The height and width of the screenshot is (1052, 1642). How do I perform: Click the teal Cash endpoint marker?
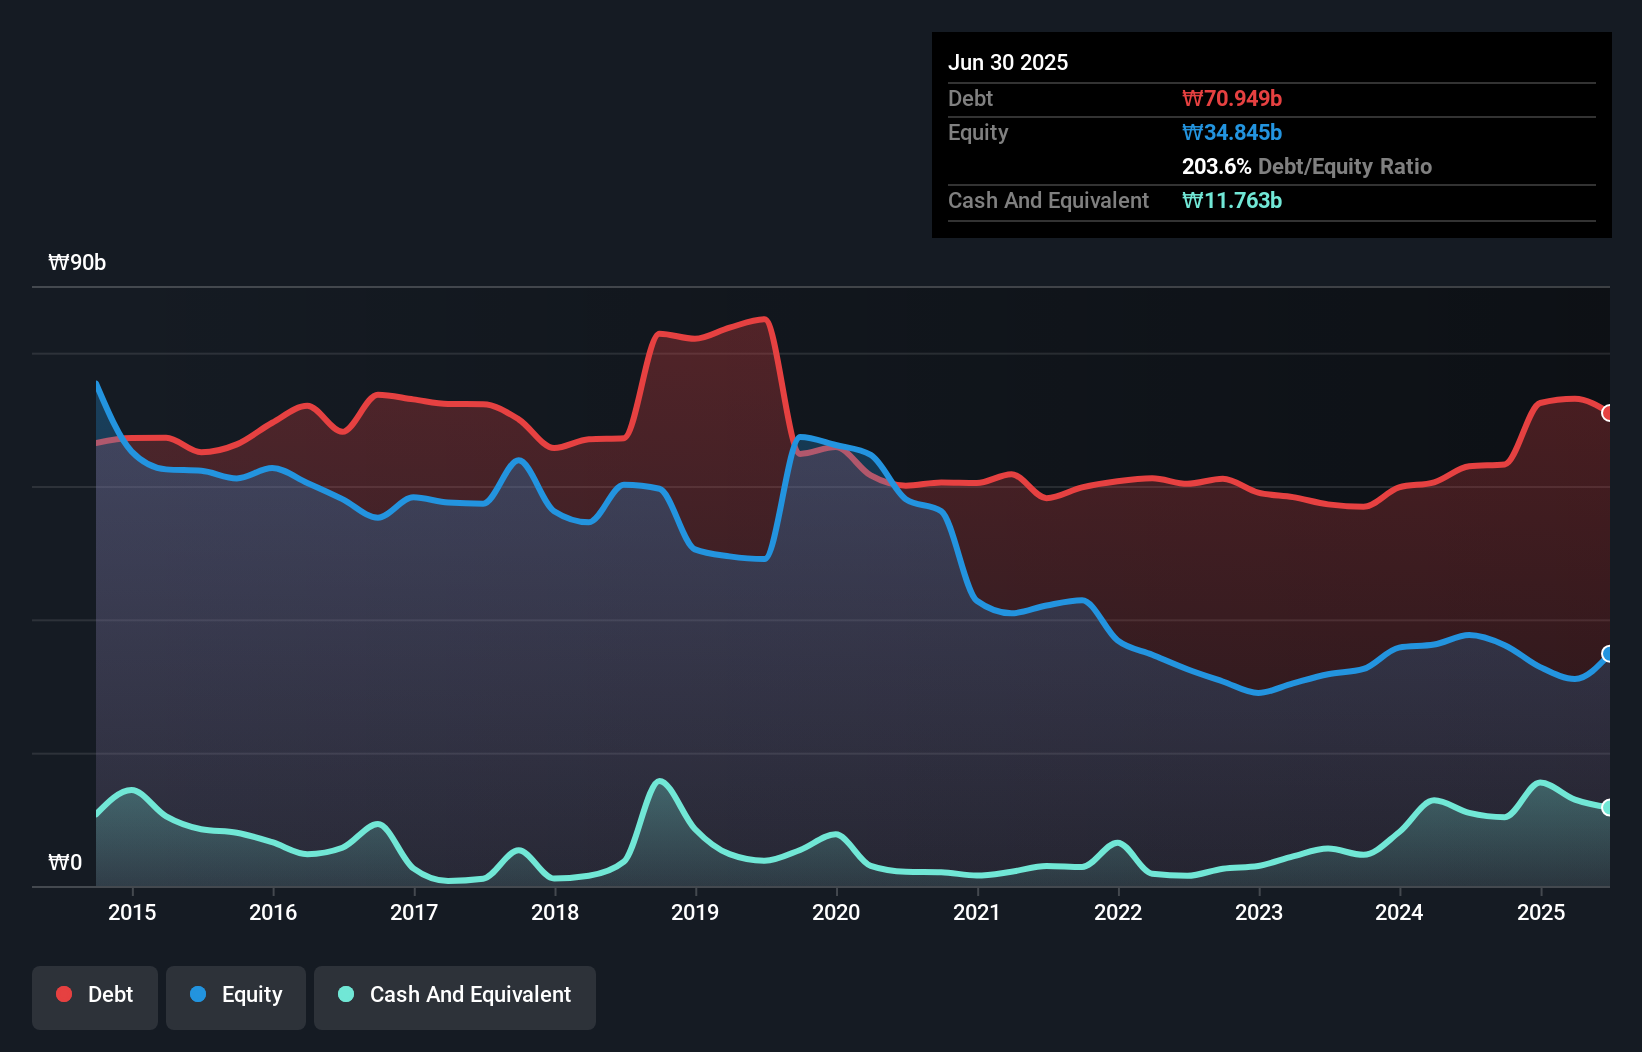pos(1607,807)
